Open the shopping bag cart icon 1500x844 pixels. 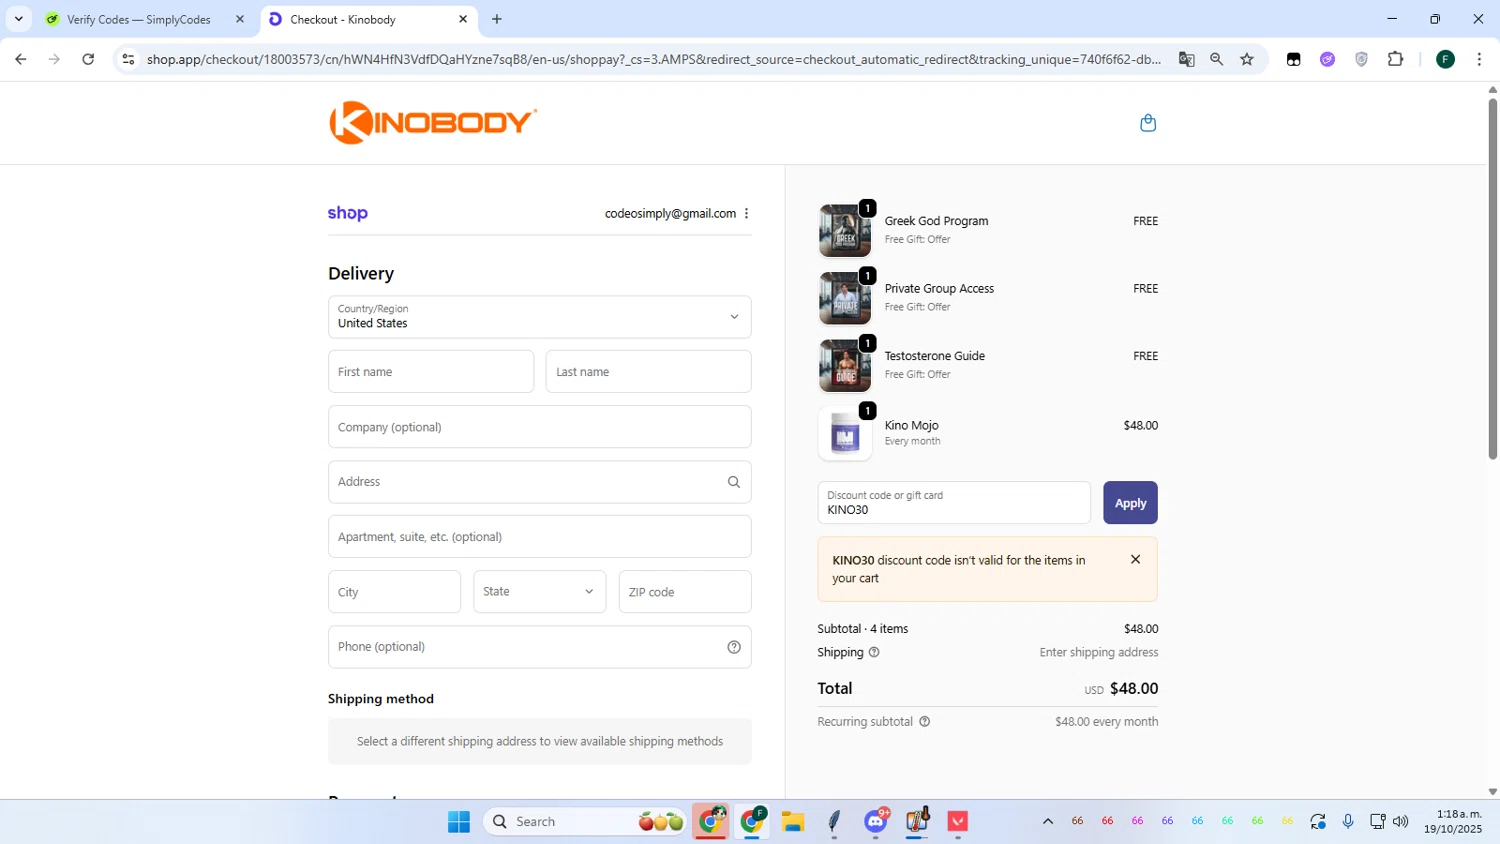coord(1148,123)
